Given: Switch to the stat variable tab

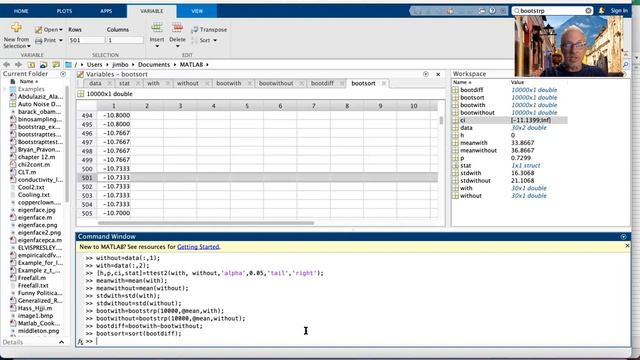Looking at the screenshot, I should (124, 83).
